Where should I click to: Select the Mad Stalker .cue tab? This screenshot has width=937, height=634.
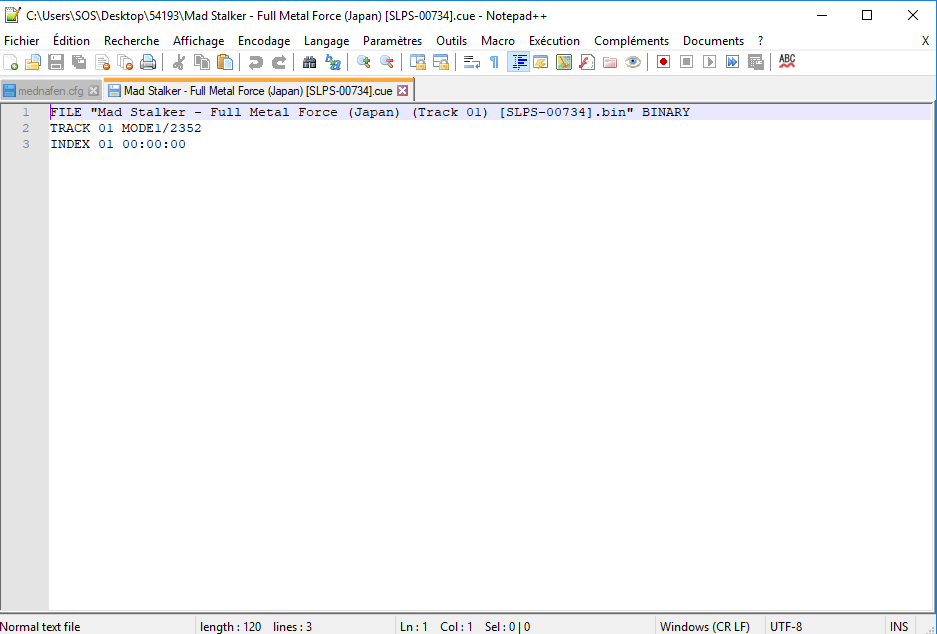pos(258,91)
